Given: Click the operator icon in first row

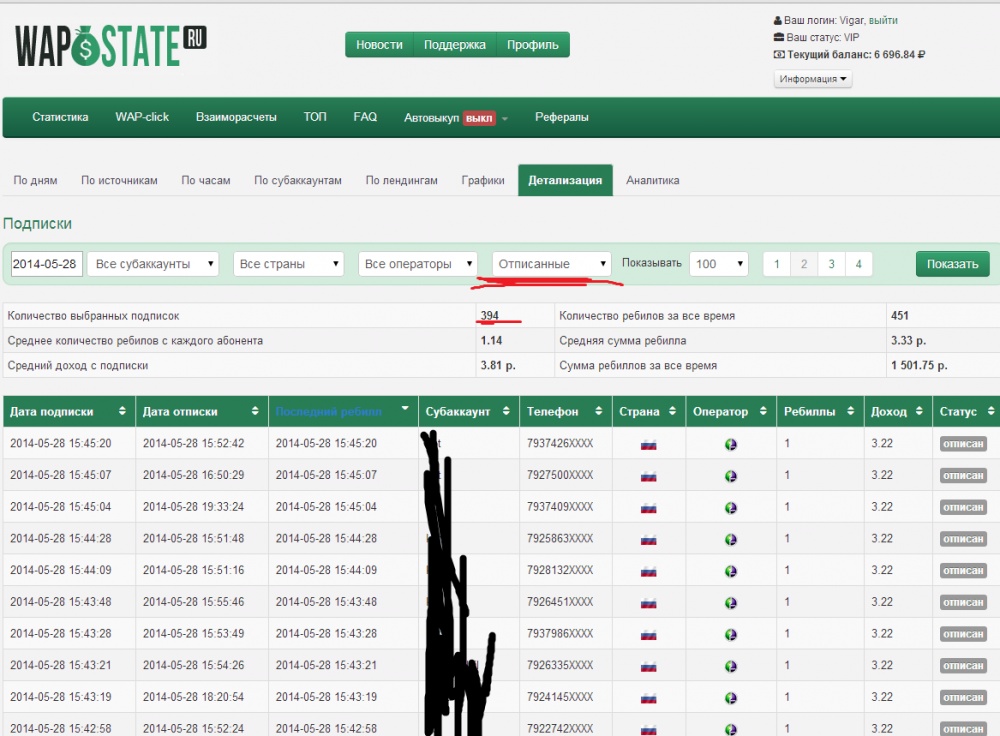Looking at the screenshot, I should (x=731, y=445).
